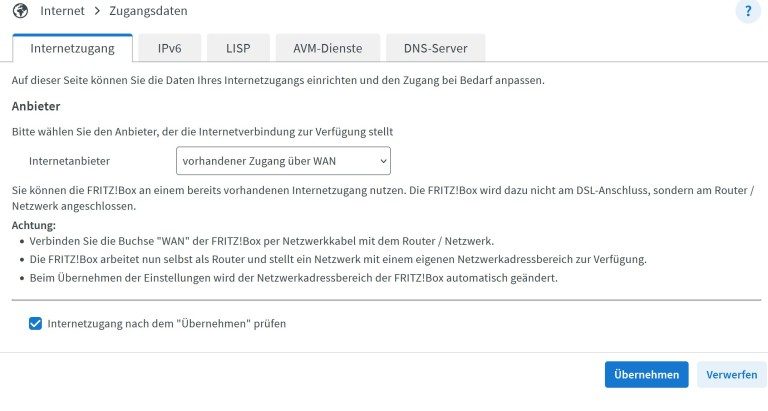Open the help question mark icon
This screenshot has width=768, height=411.
pos(748,11)
